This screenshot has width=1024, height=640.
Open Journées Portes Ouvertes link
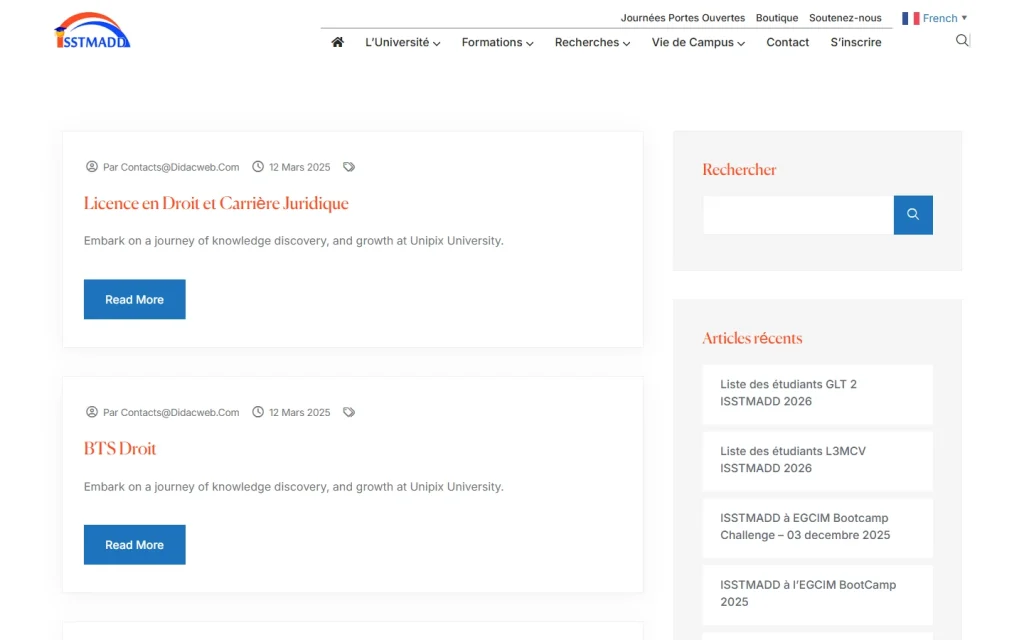point(682,18)
